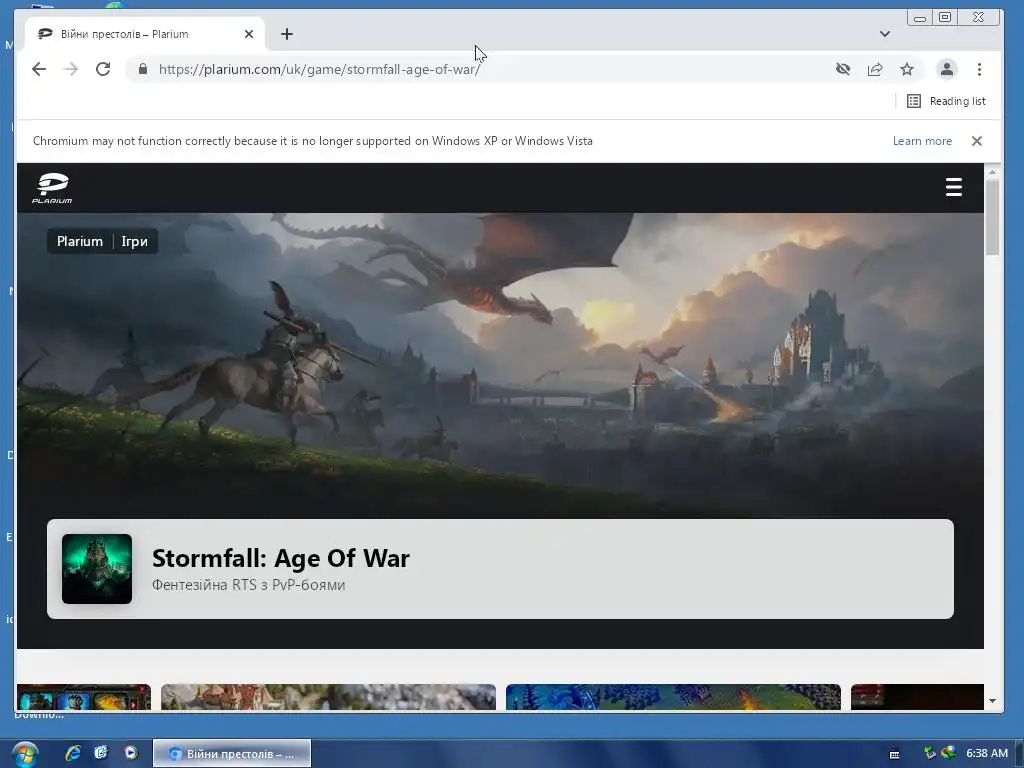Click the page scrollbar down arrow
Viewport: 1024px width, 768px height.
tap(993, 701)
